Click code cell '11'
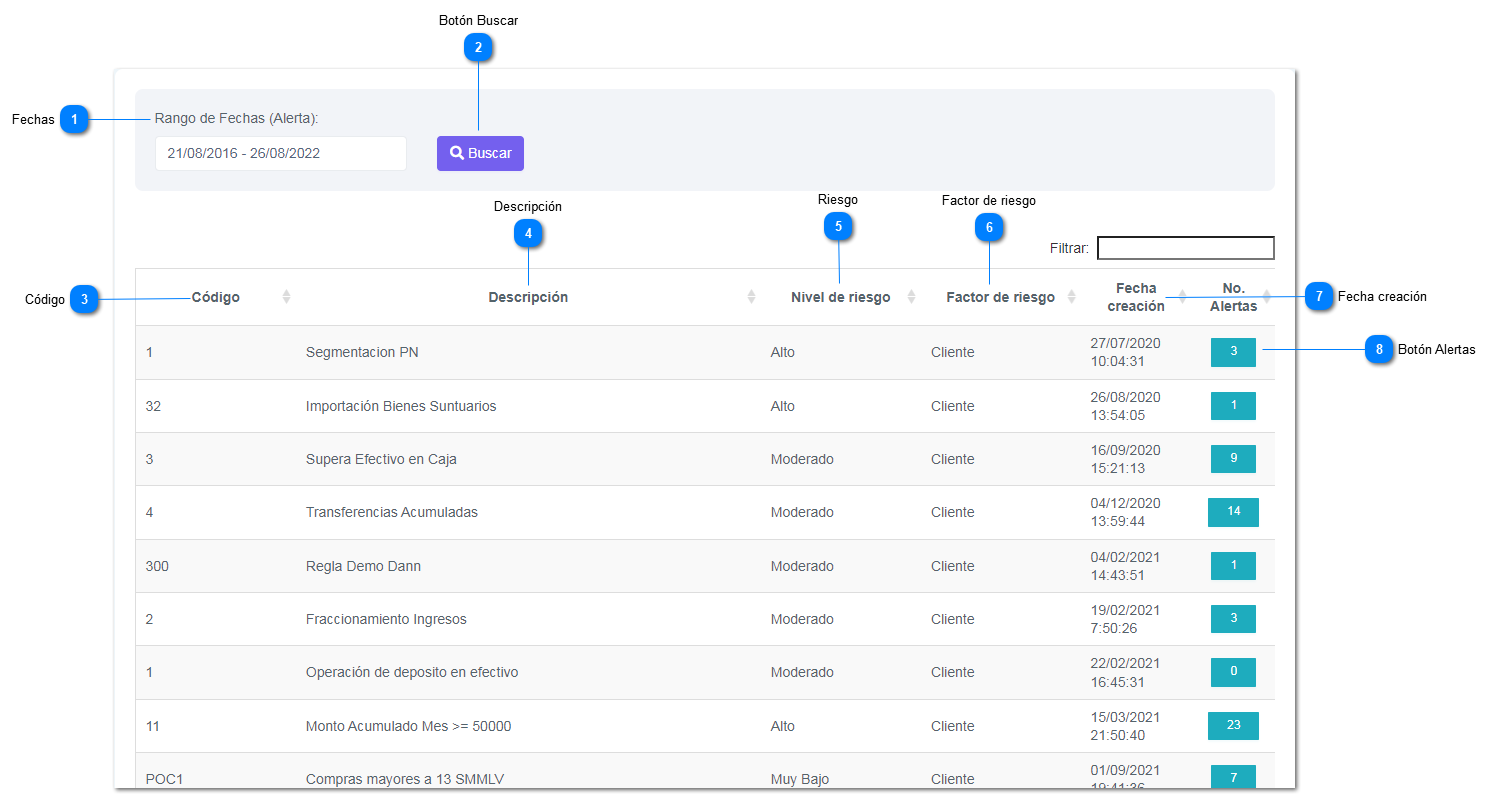This screenshot has height=797, width=1492. 153,726
